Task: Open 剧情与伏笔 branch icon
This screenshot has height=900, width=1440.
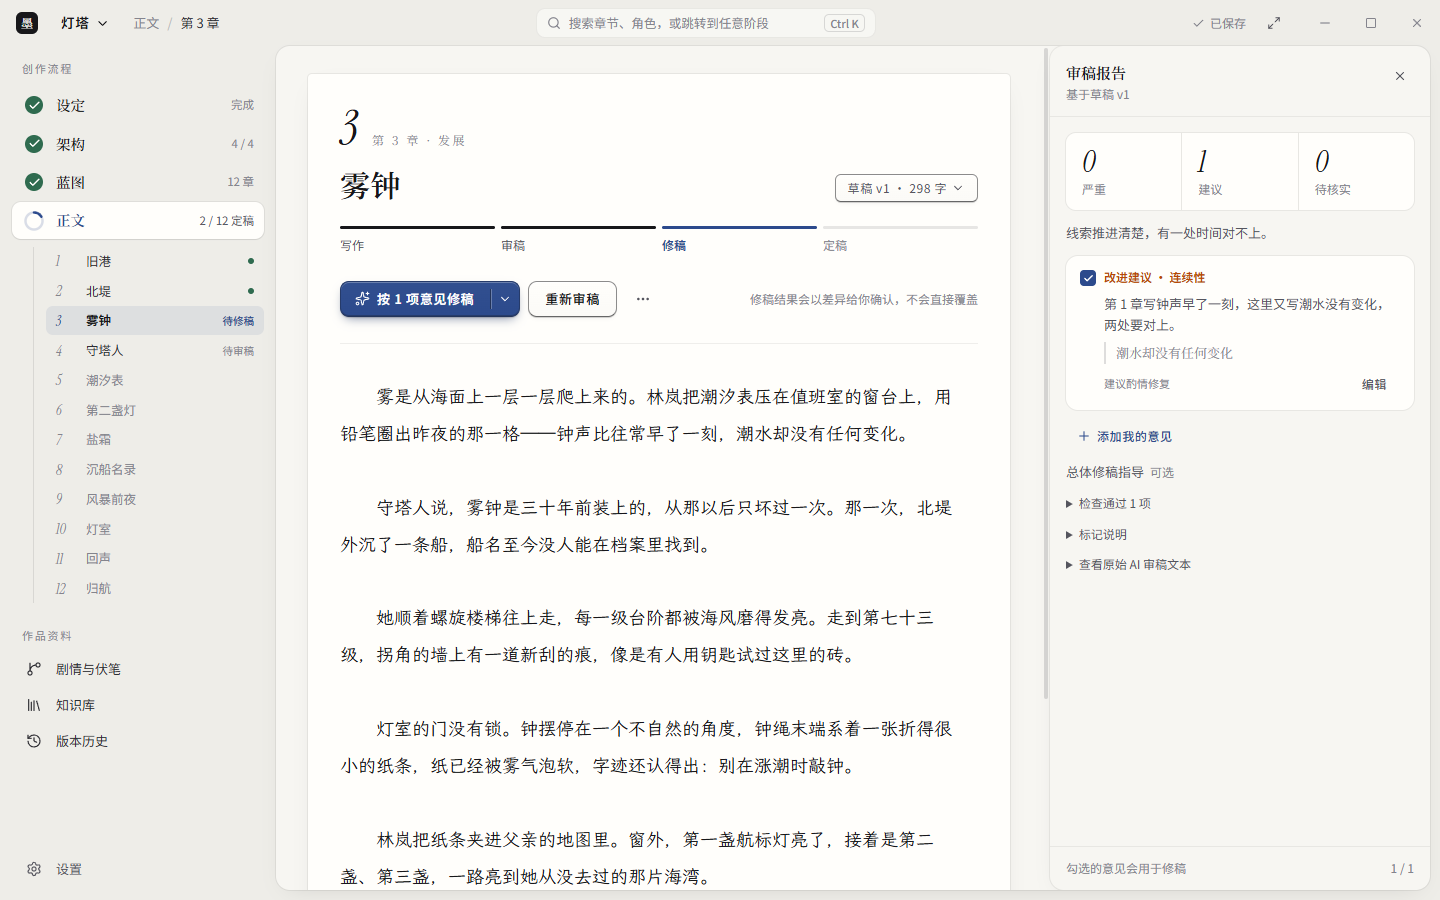Action: [x=34, y=669]
